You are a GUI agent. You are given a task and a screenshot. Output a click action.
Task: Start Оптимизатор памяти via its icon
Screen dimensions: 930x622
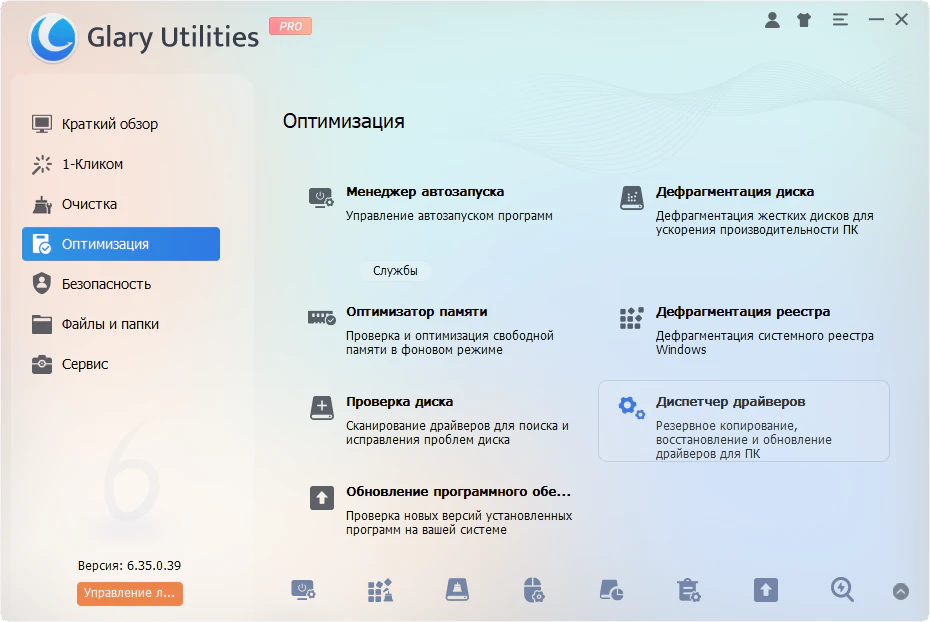click(321, 318)
